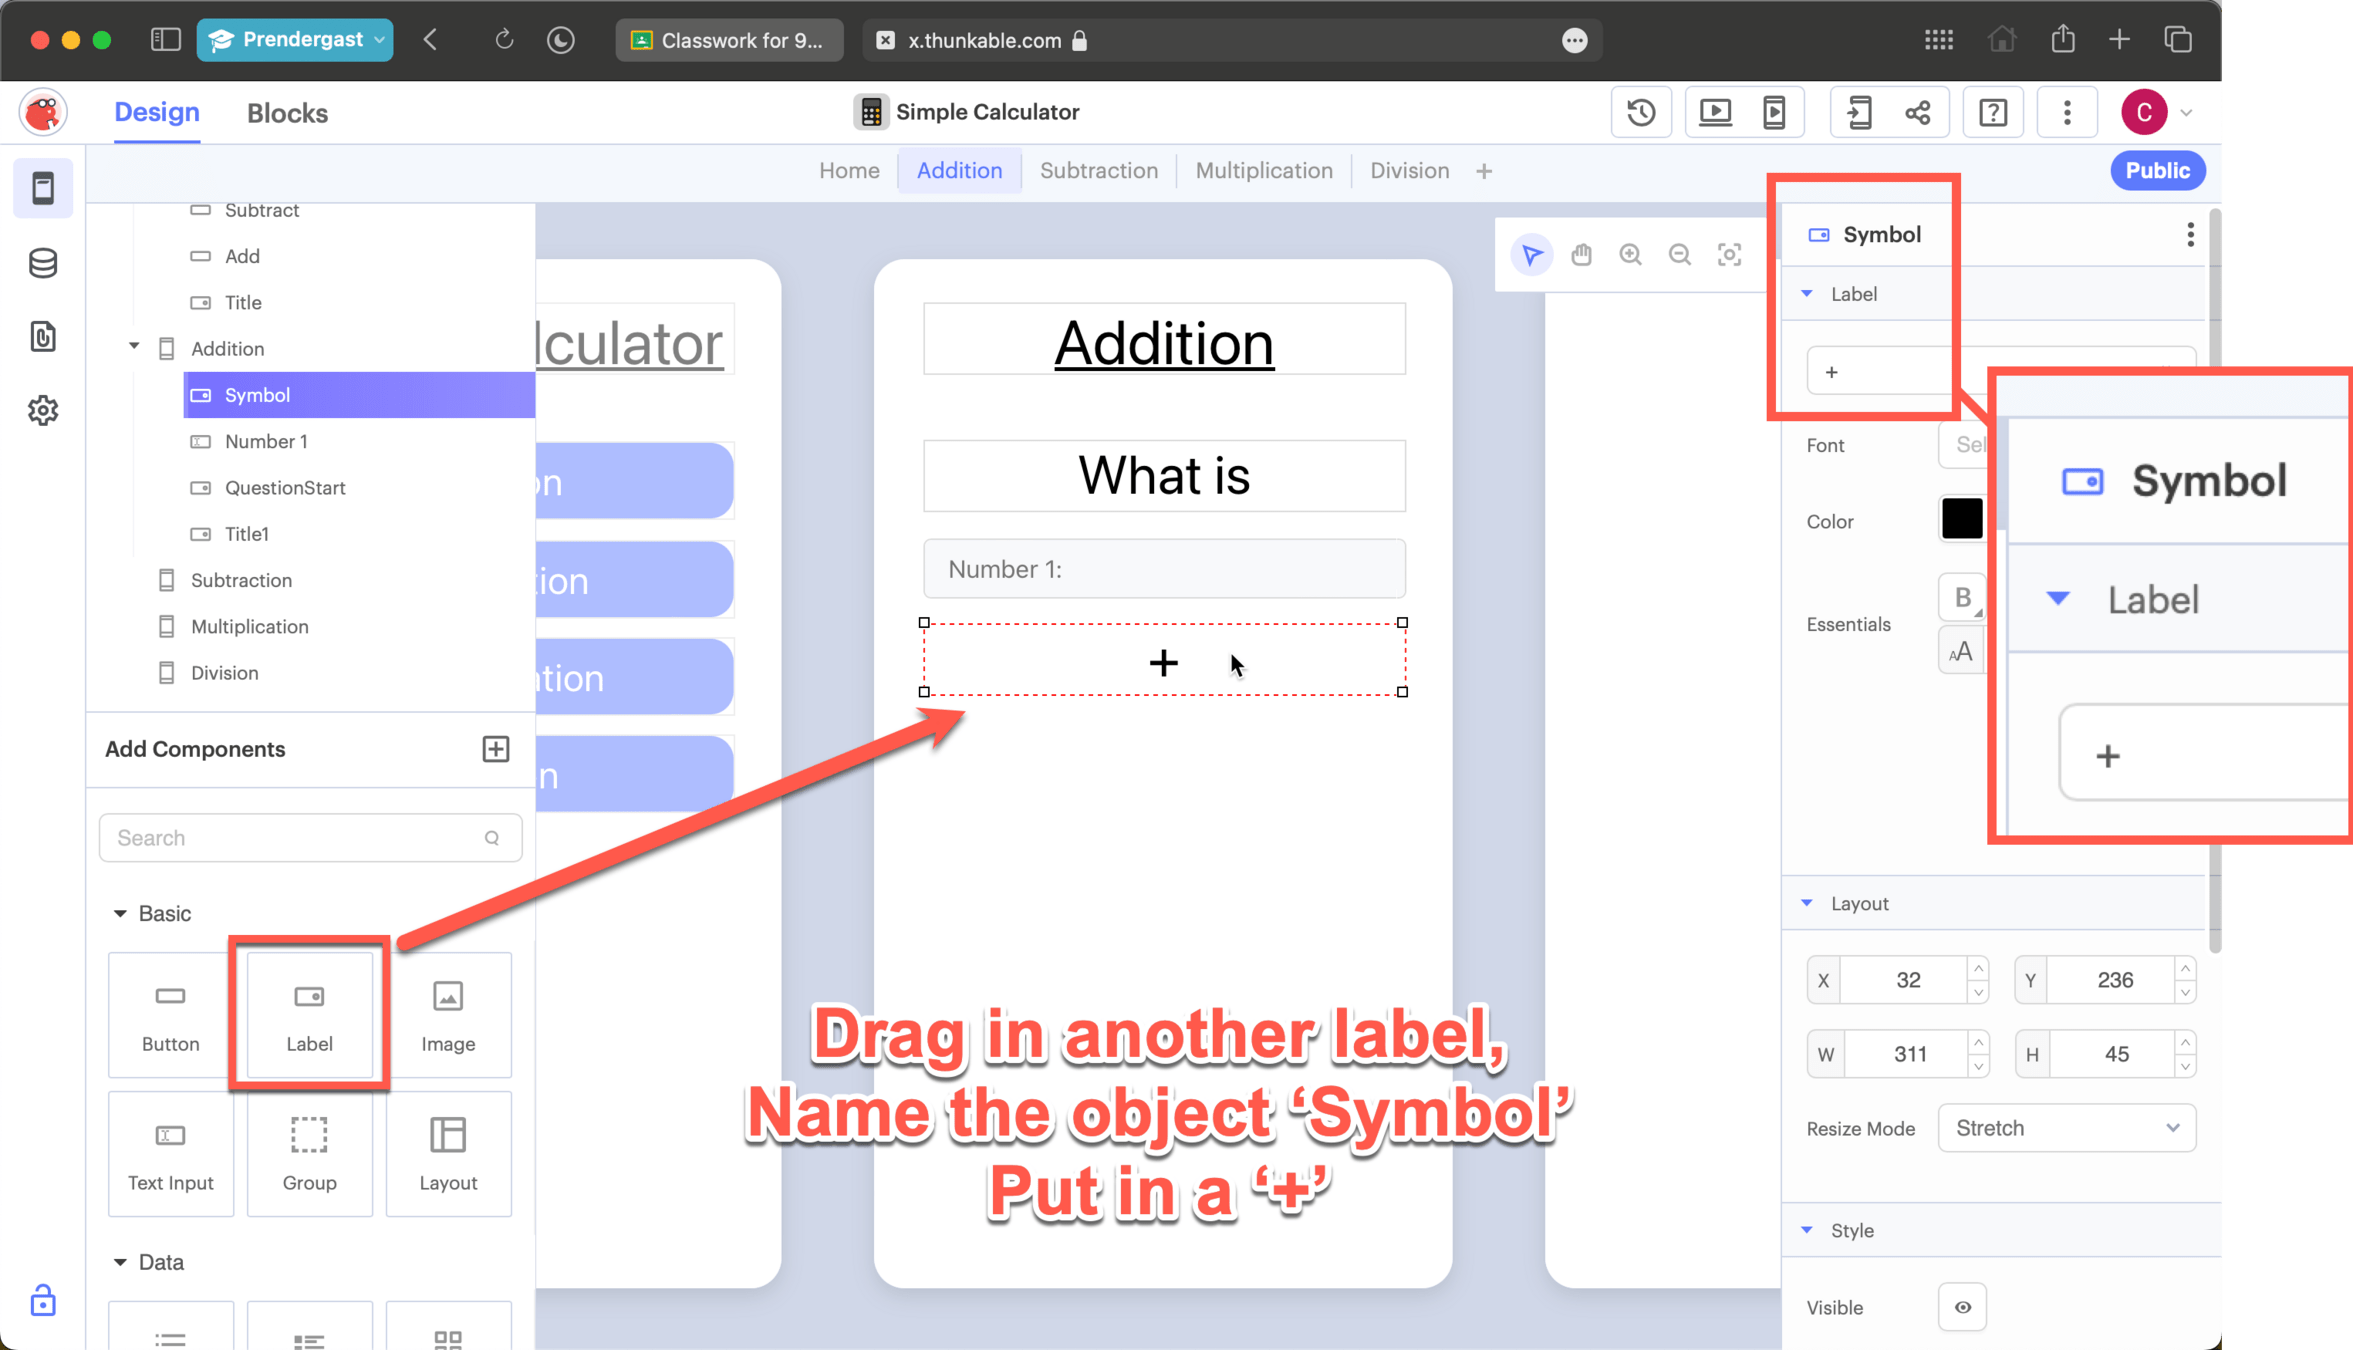
Task: Open the Resize Mode Stretch dropdown
Action: pos(2066,1128)
